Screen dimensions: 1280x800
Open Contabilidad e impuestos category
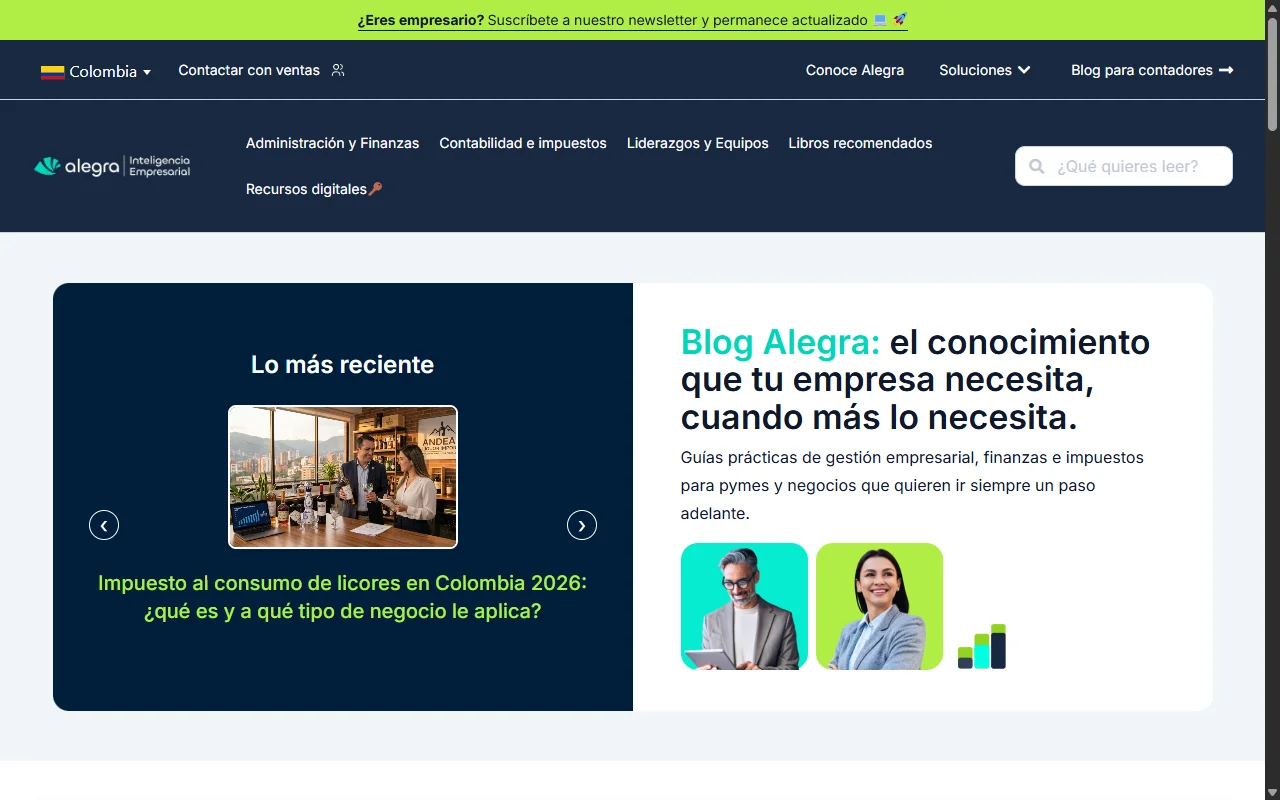point(523,143)
